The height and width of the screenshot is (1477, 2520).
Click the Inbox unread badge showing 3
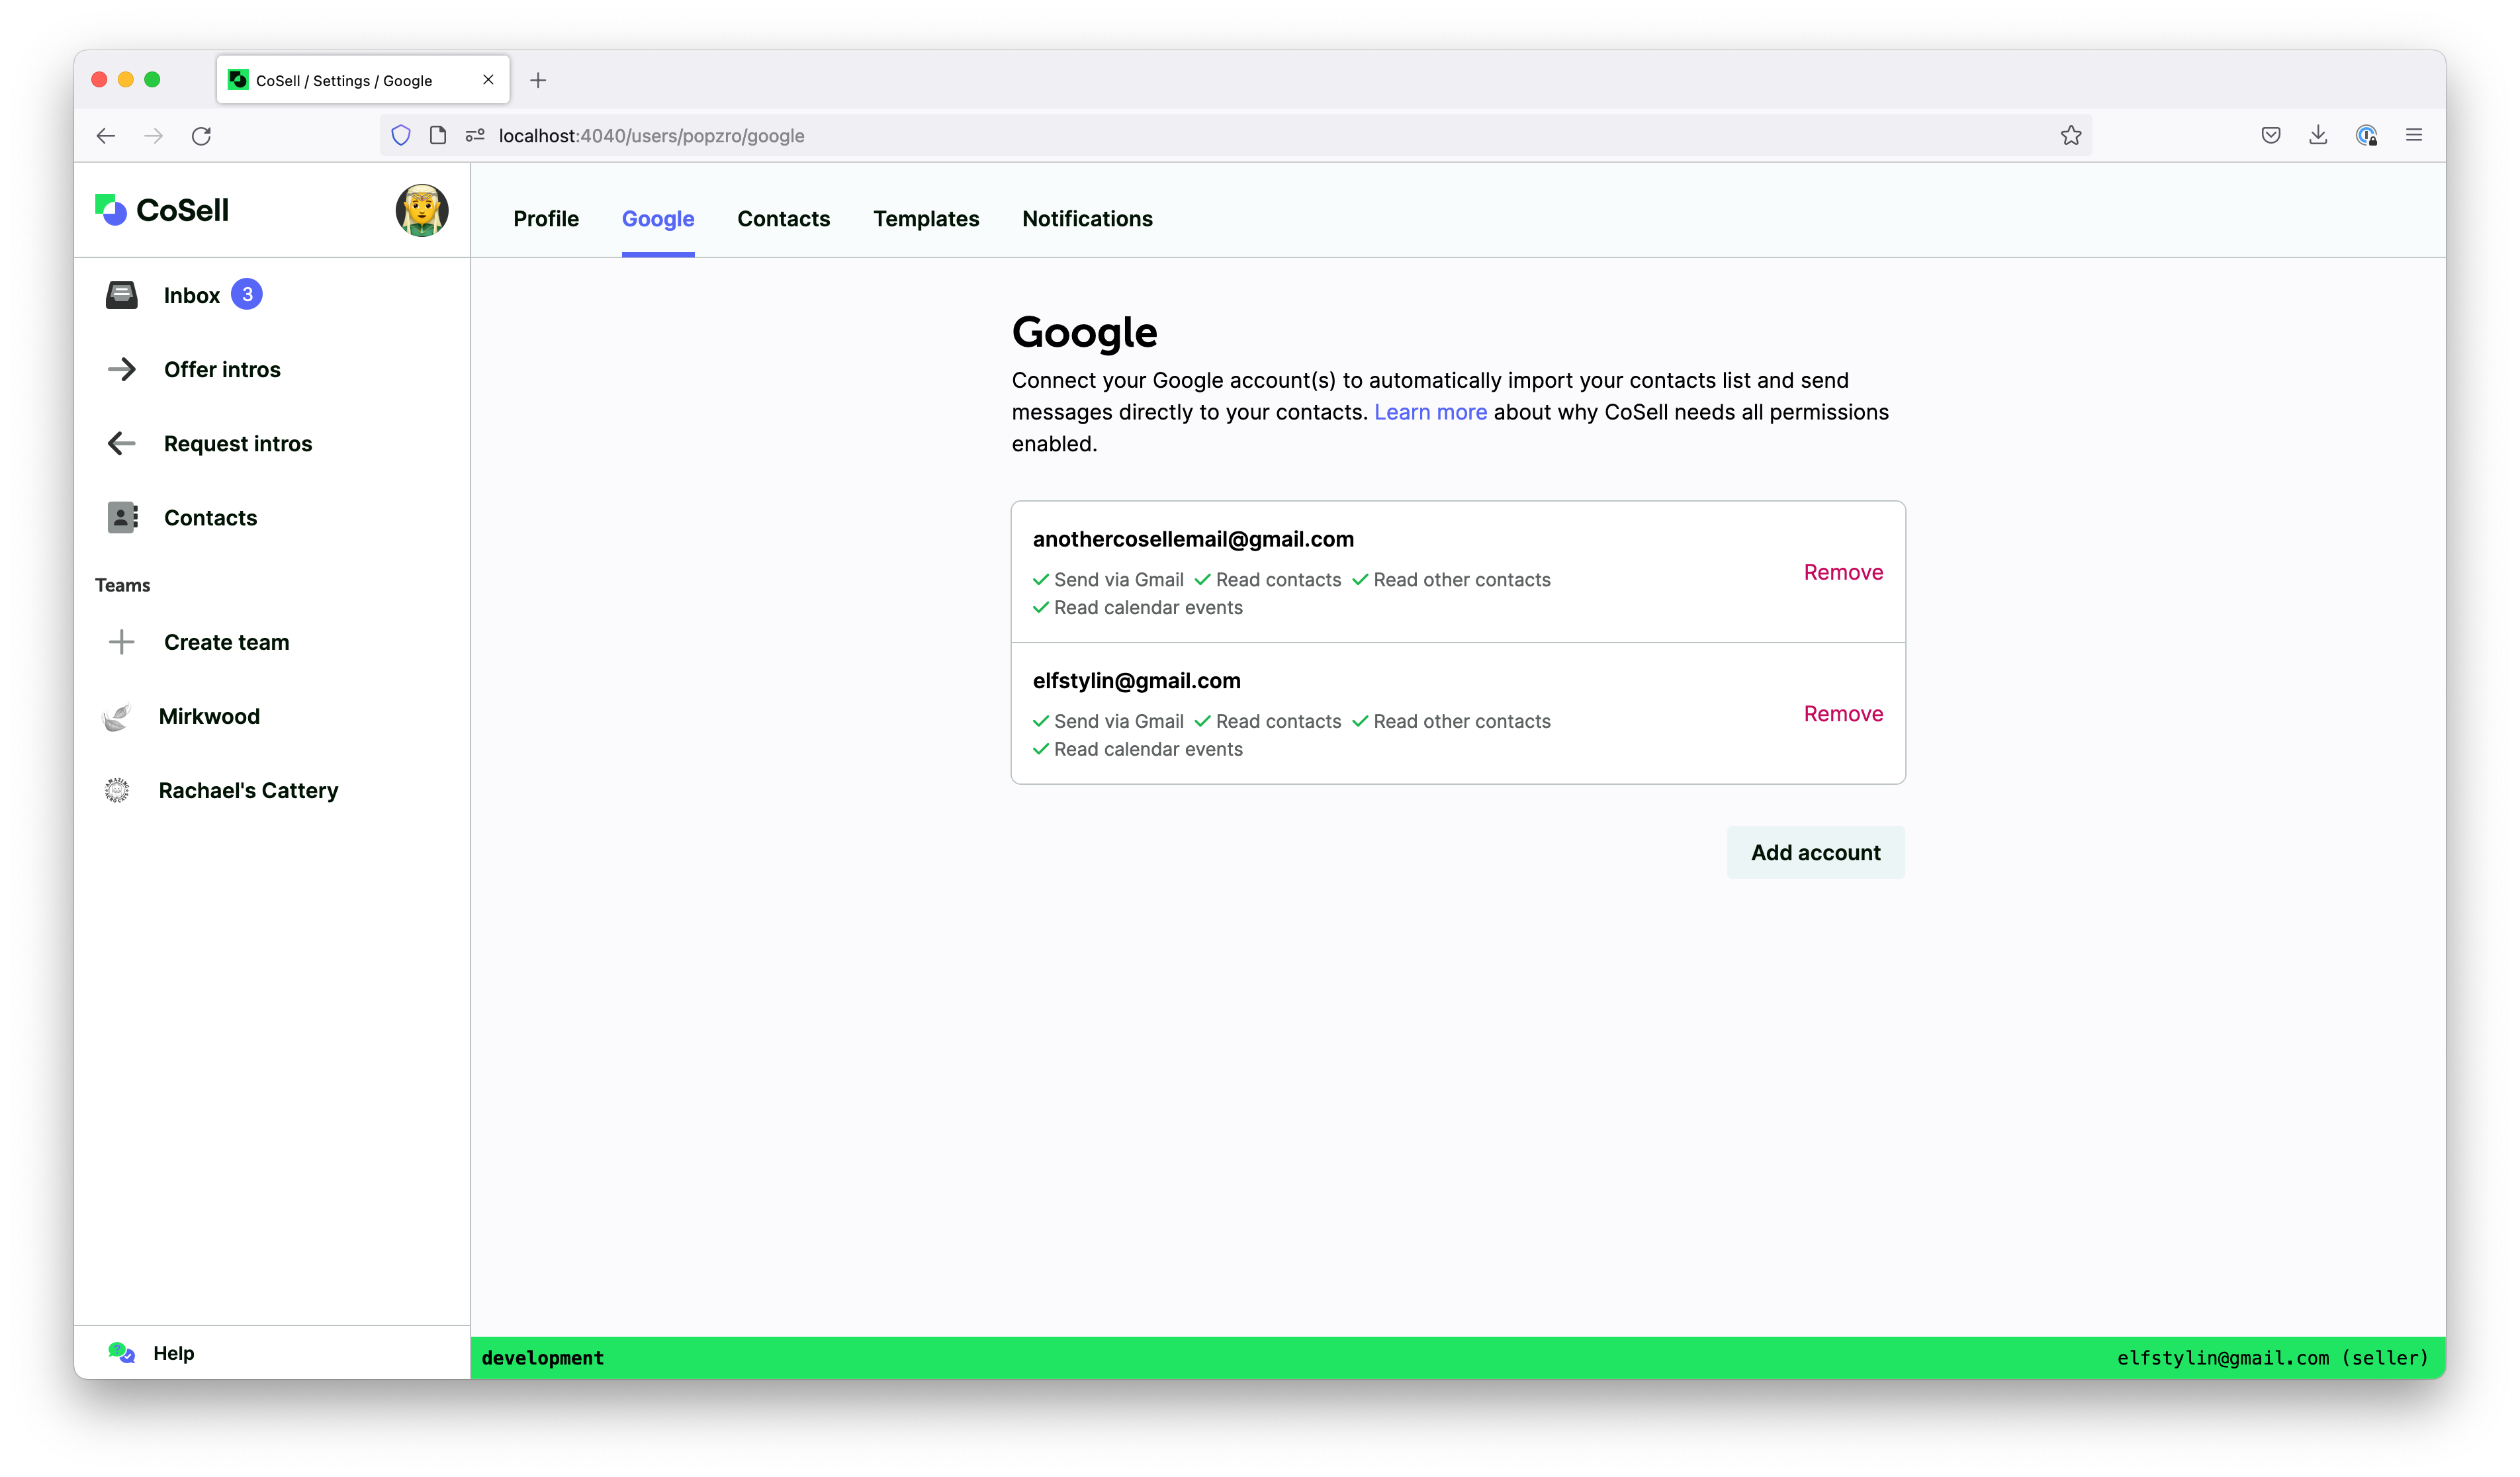(247, 294)
